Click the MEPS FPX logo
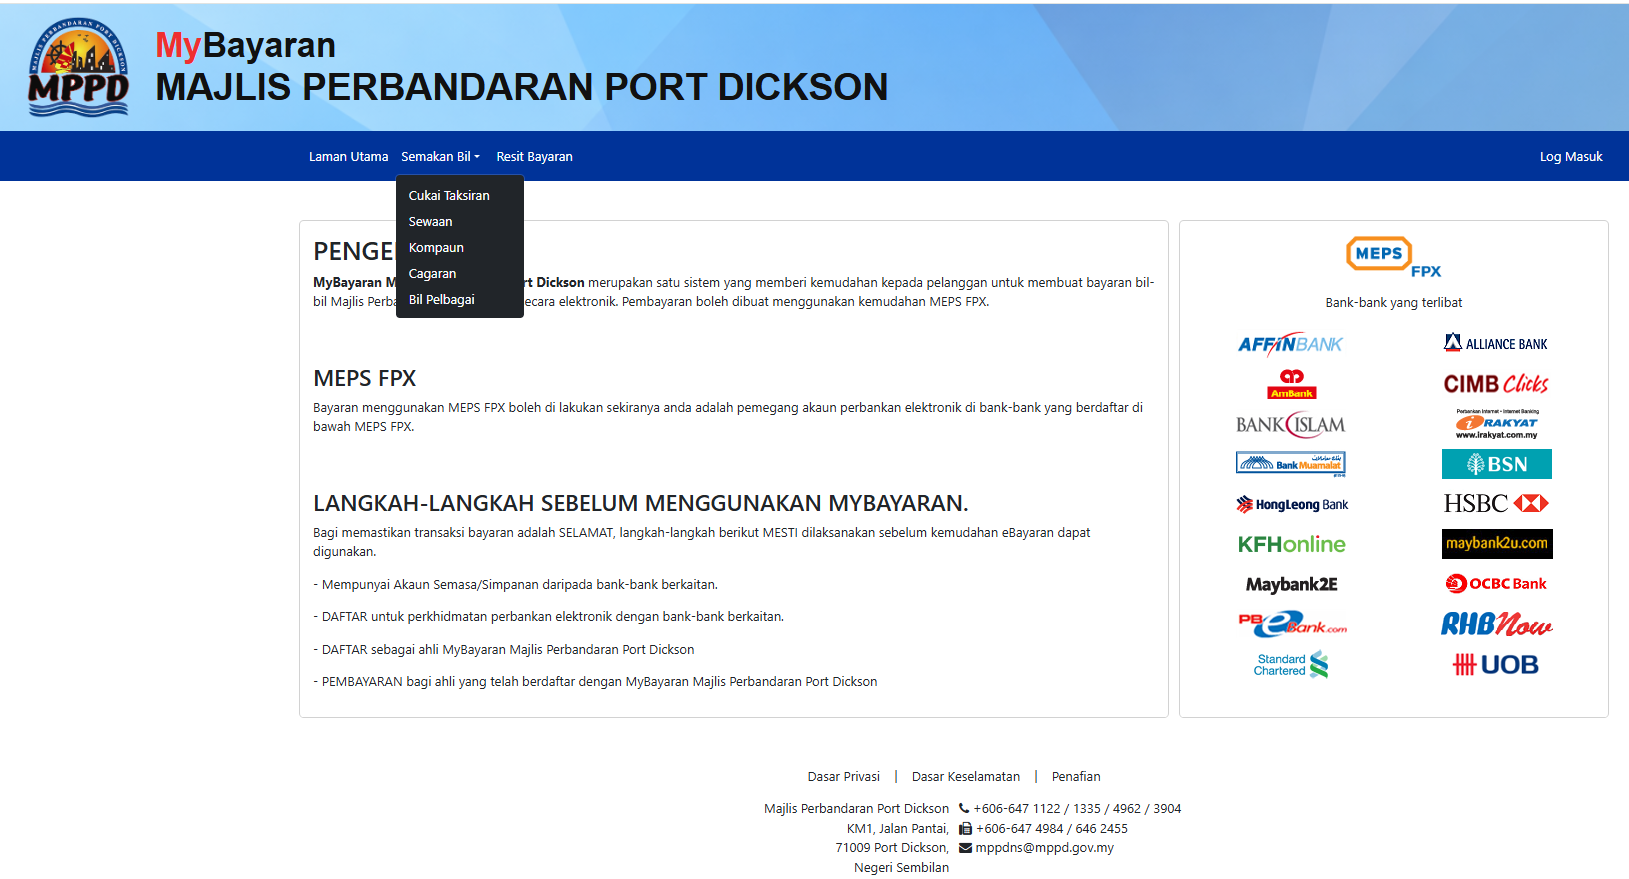 1393,257
